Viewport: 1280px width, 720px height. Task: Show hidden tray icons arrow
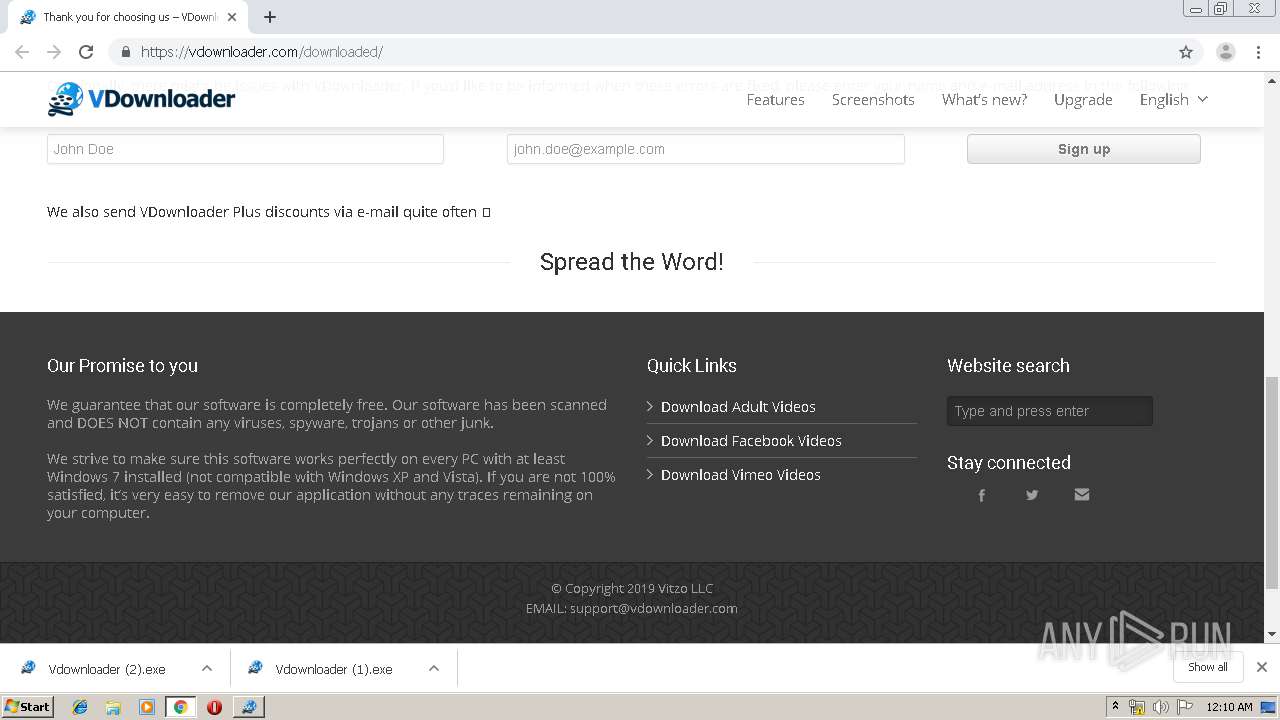coord(1115,707)
